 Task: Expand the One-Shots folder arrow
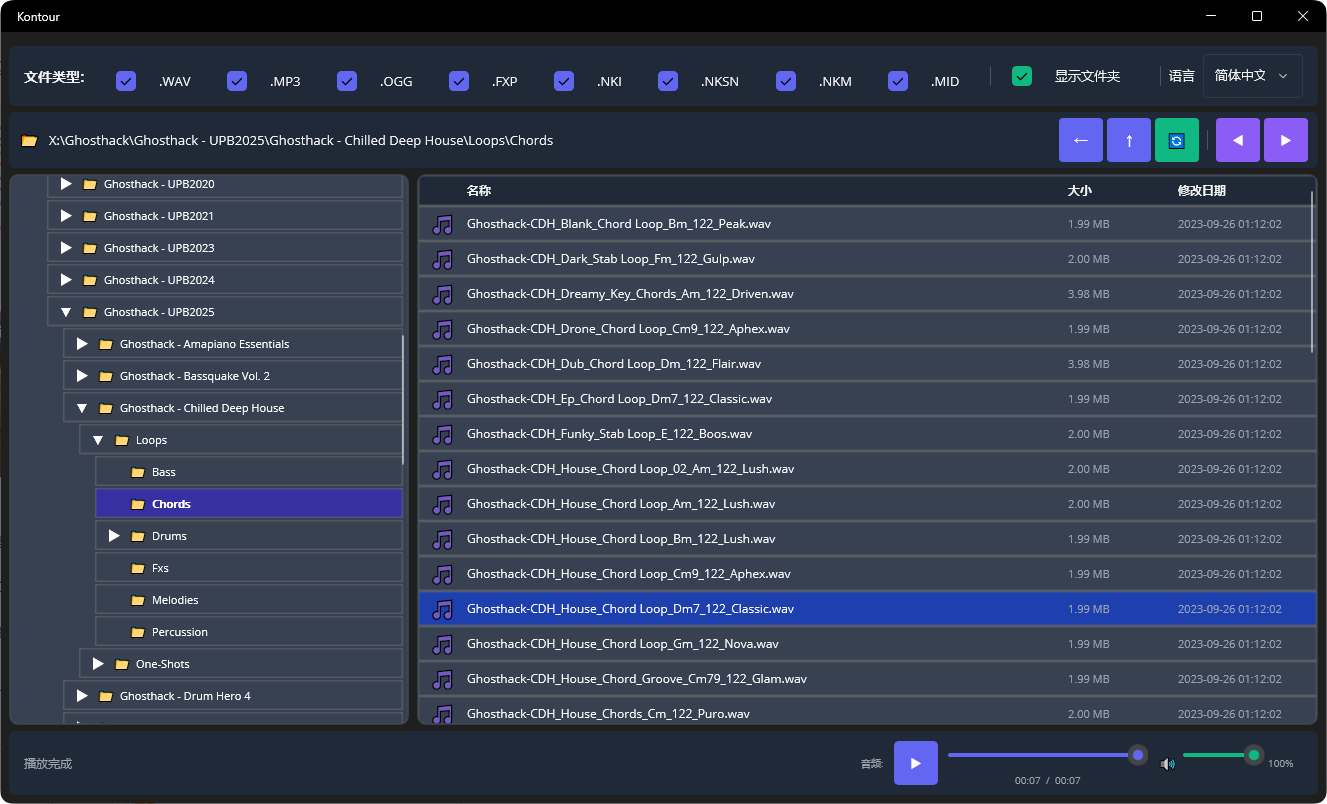98,664
